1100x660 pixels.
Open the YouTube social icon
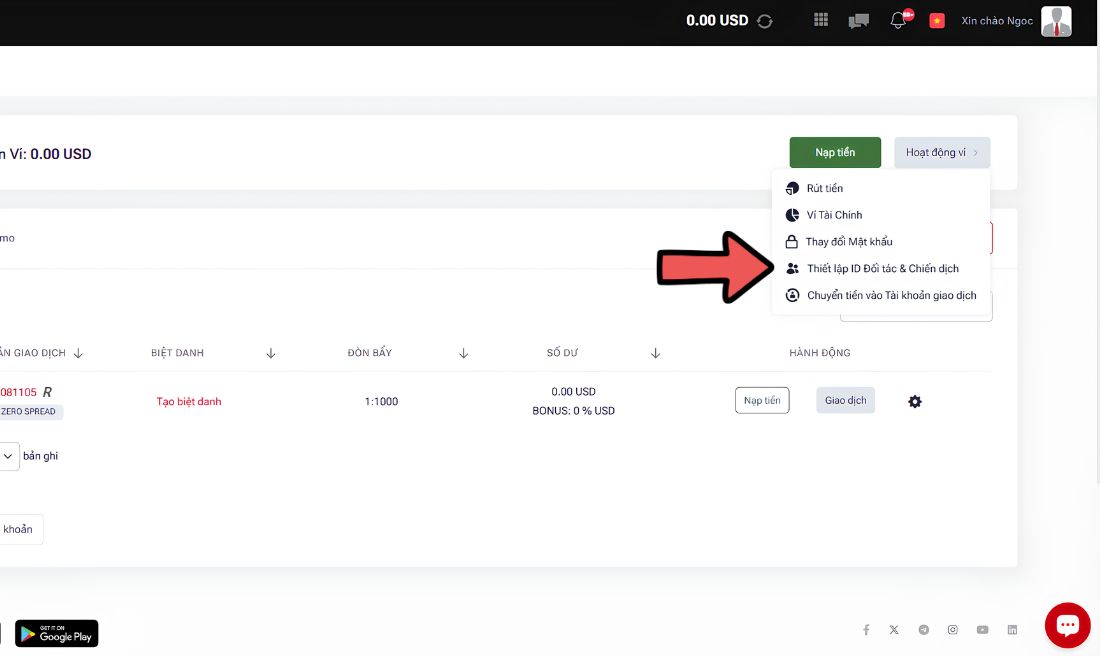982,630
